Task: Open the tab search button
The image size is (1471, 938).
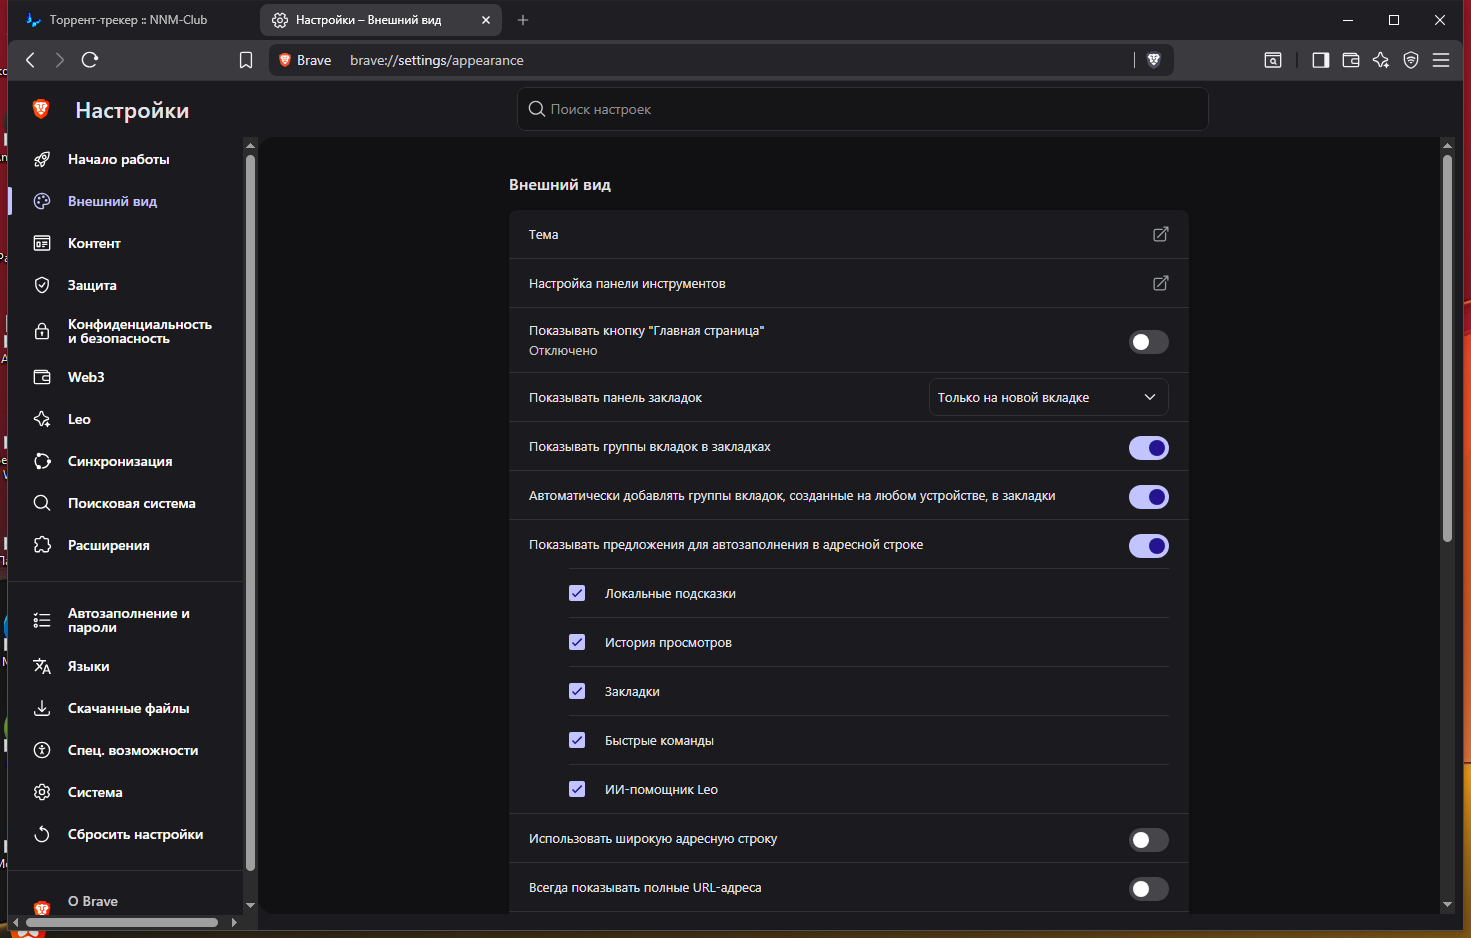Action: (1273, 60)
